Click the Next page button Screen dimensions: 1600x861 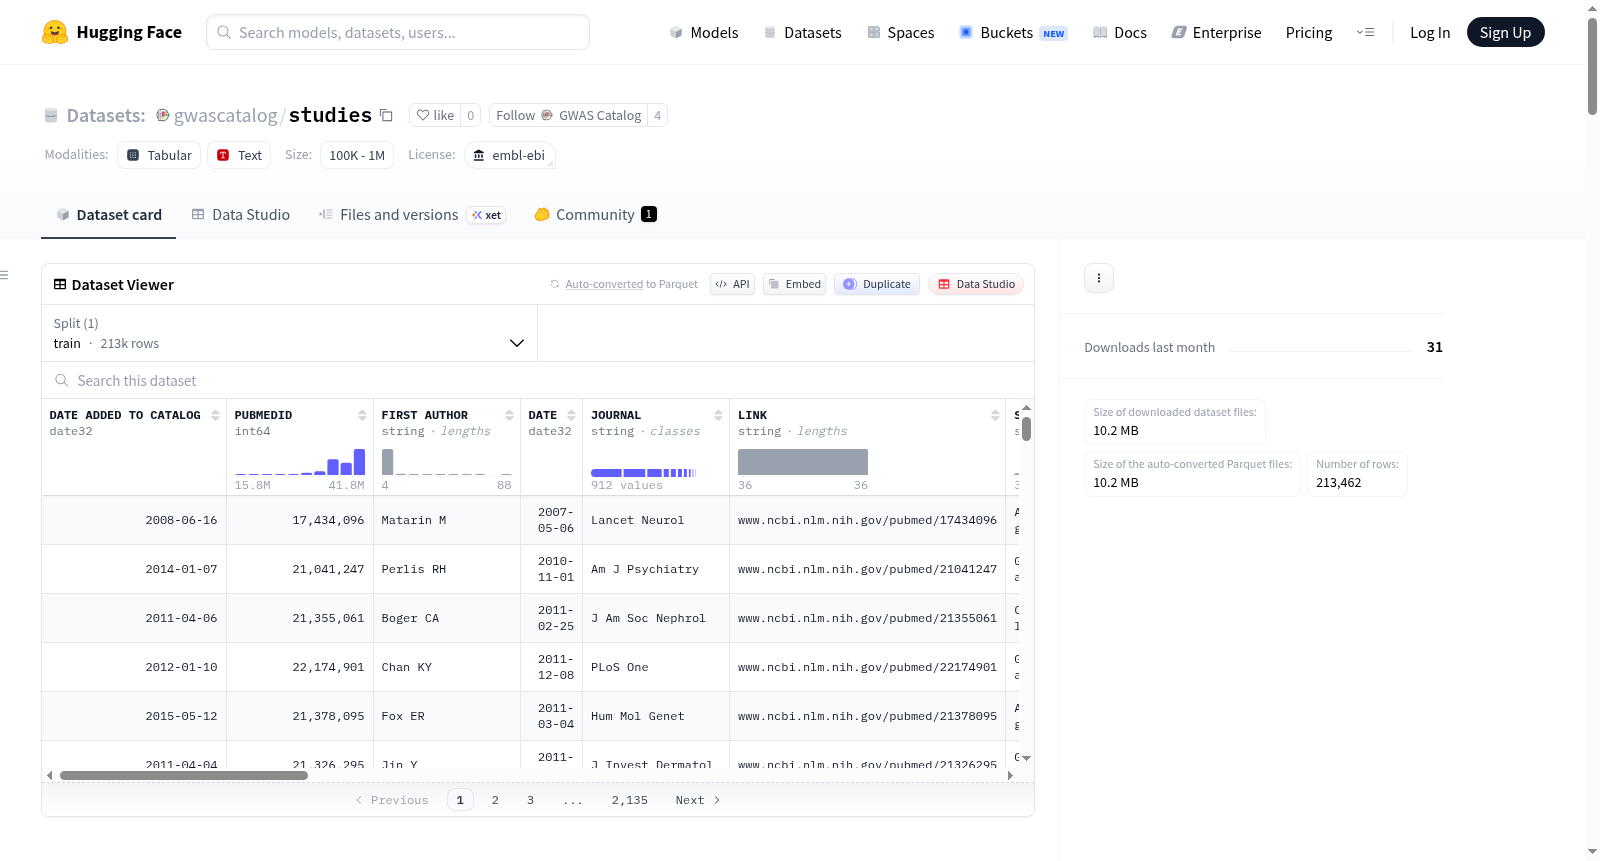coord(698,800)
